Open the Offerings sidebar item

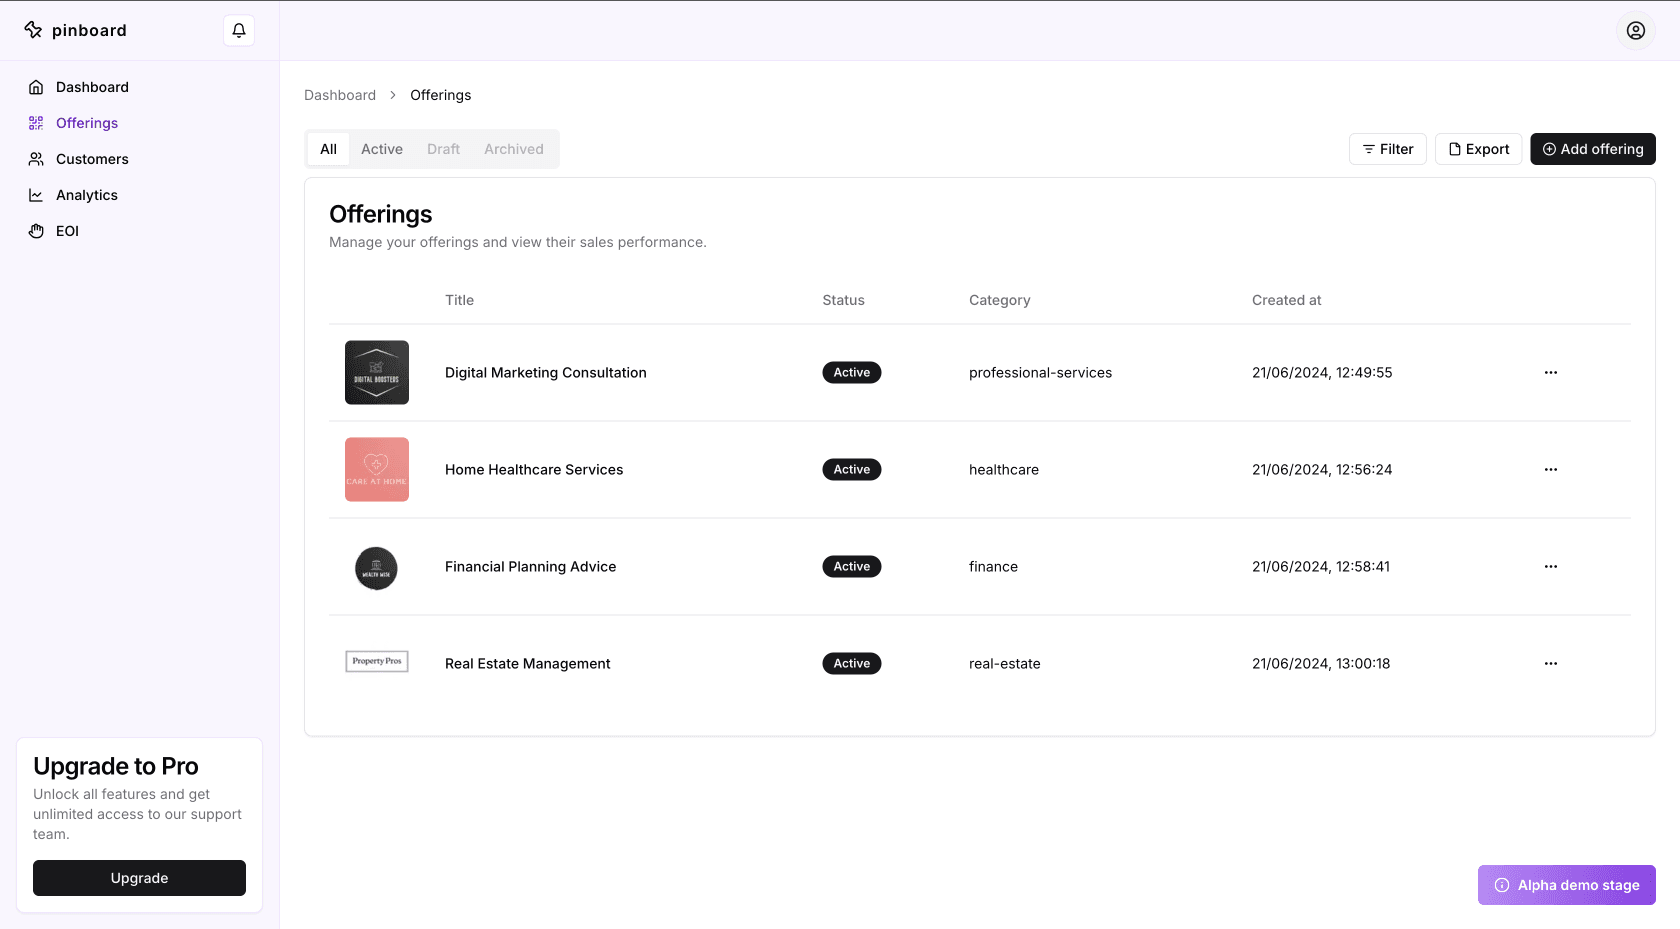coord(87,123)
